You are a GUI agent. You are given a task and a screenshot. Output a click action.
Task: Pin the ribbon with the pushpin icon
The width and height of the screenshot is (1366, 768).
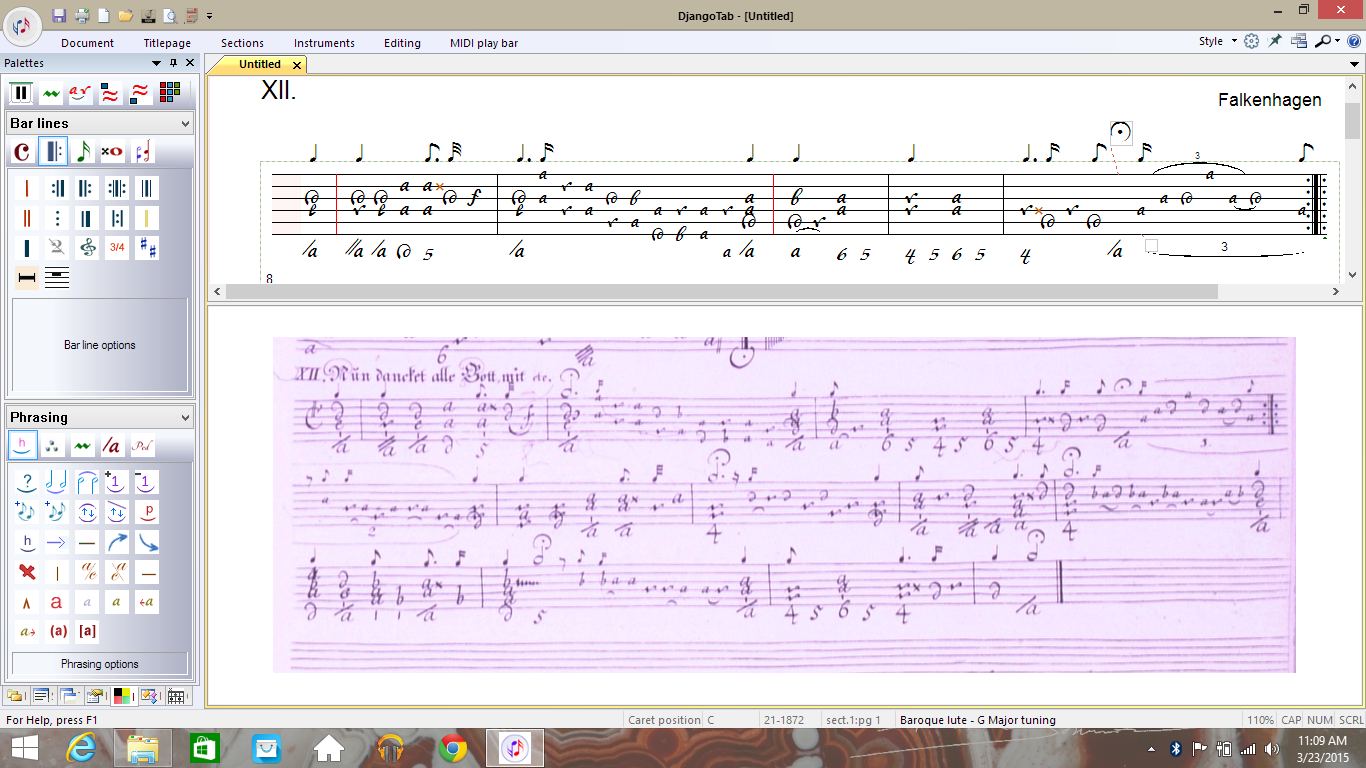pos(1275,42)
